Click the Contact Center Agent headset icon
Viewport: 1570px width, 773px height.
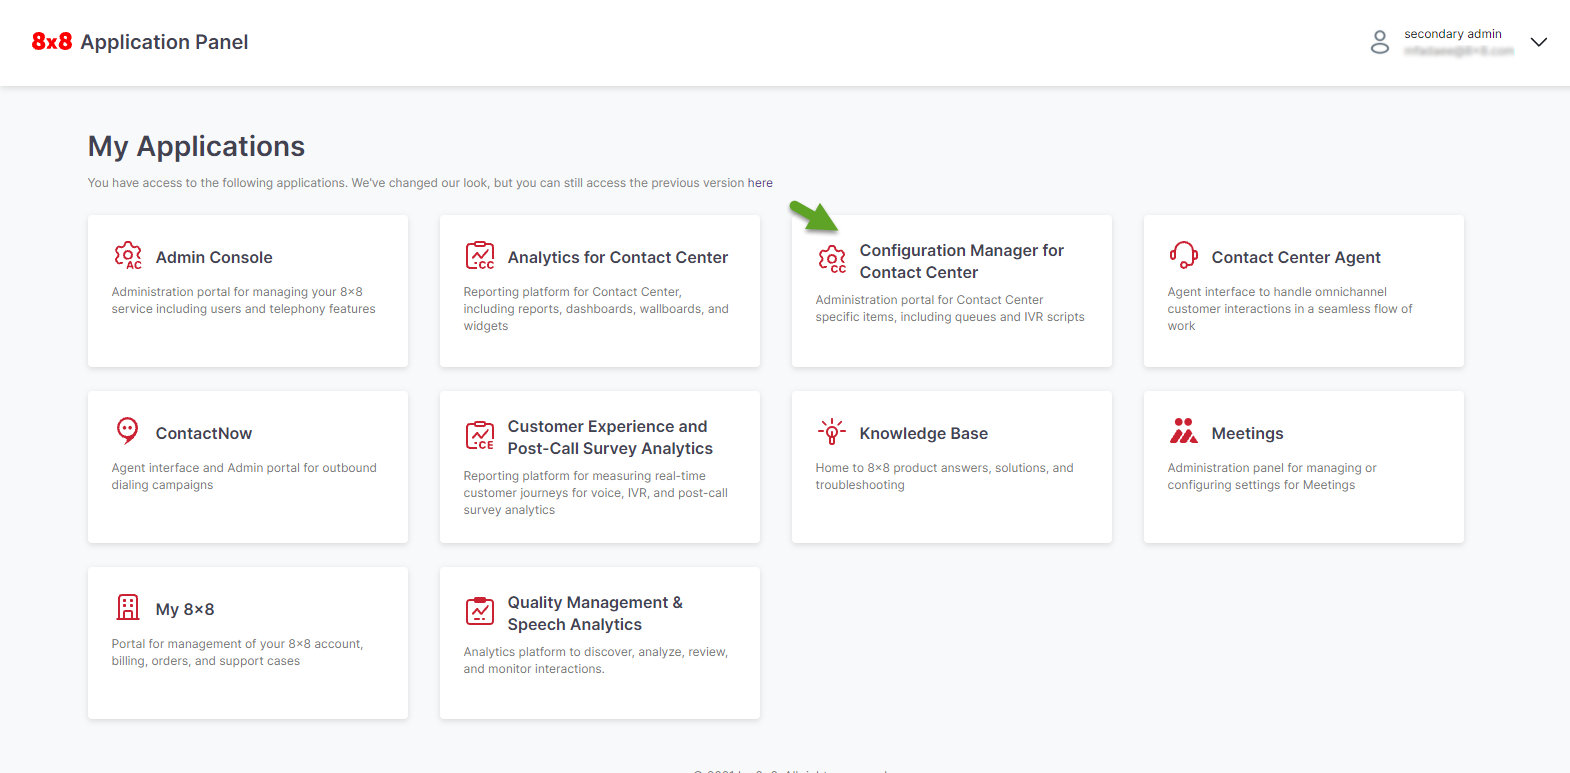pyautogui.click(x=1184, y=256)
